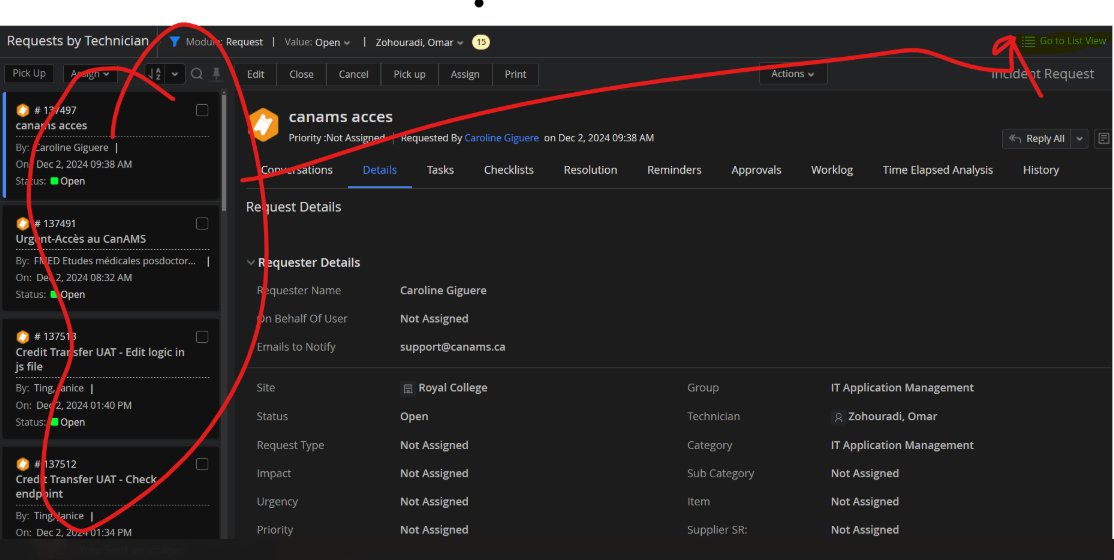Open the Approvals tab
The height and width of the screenshot is (560, 1114).
coord(756,170)
